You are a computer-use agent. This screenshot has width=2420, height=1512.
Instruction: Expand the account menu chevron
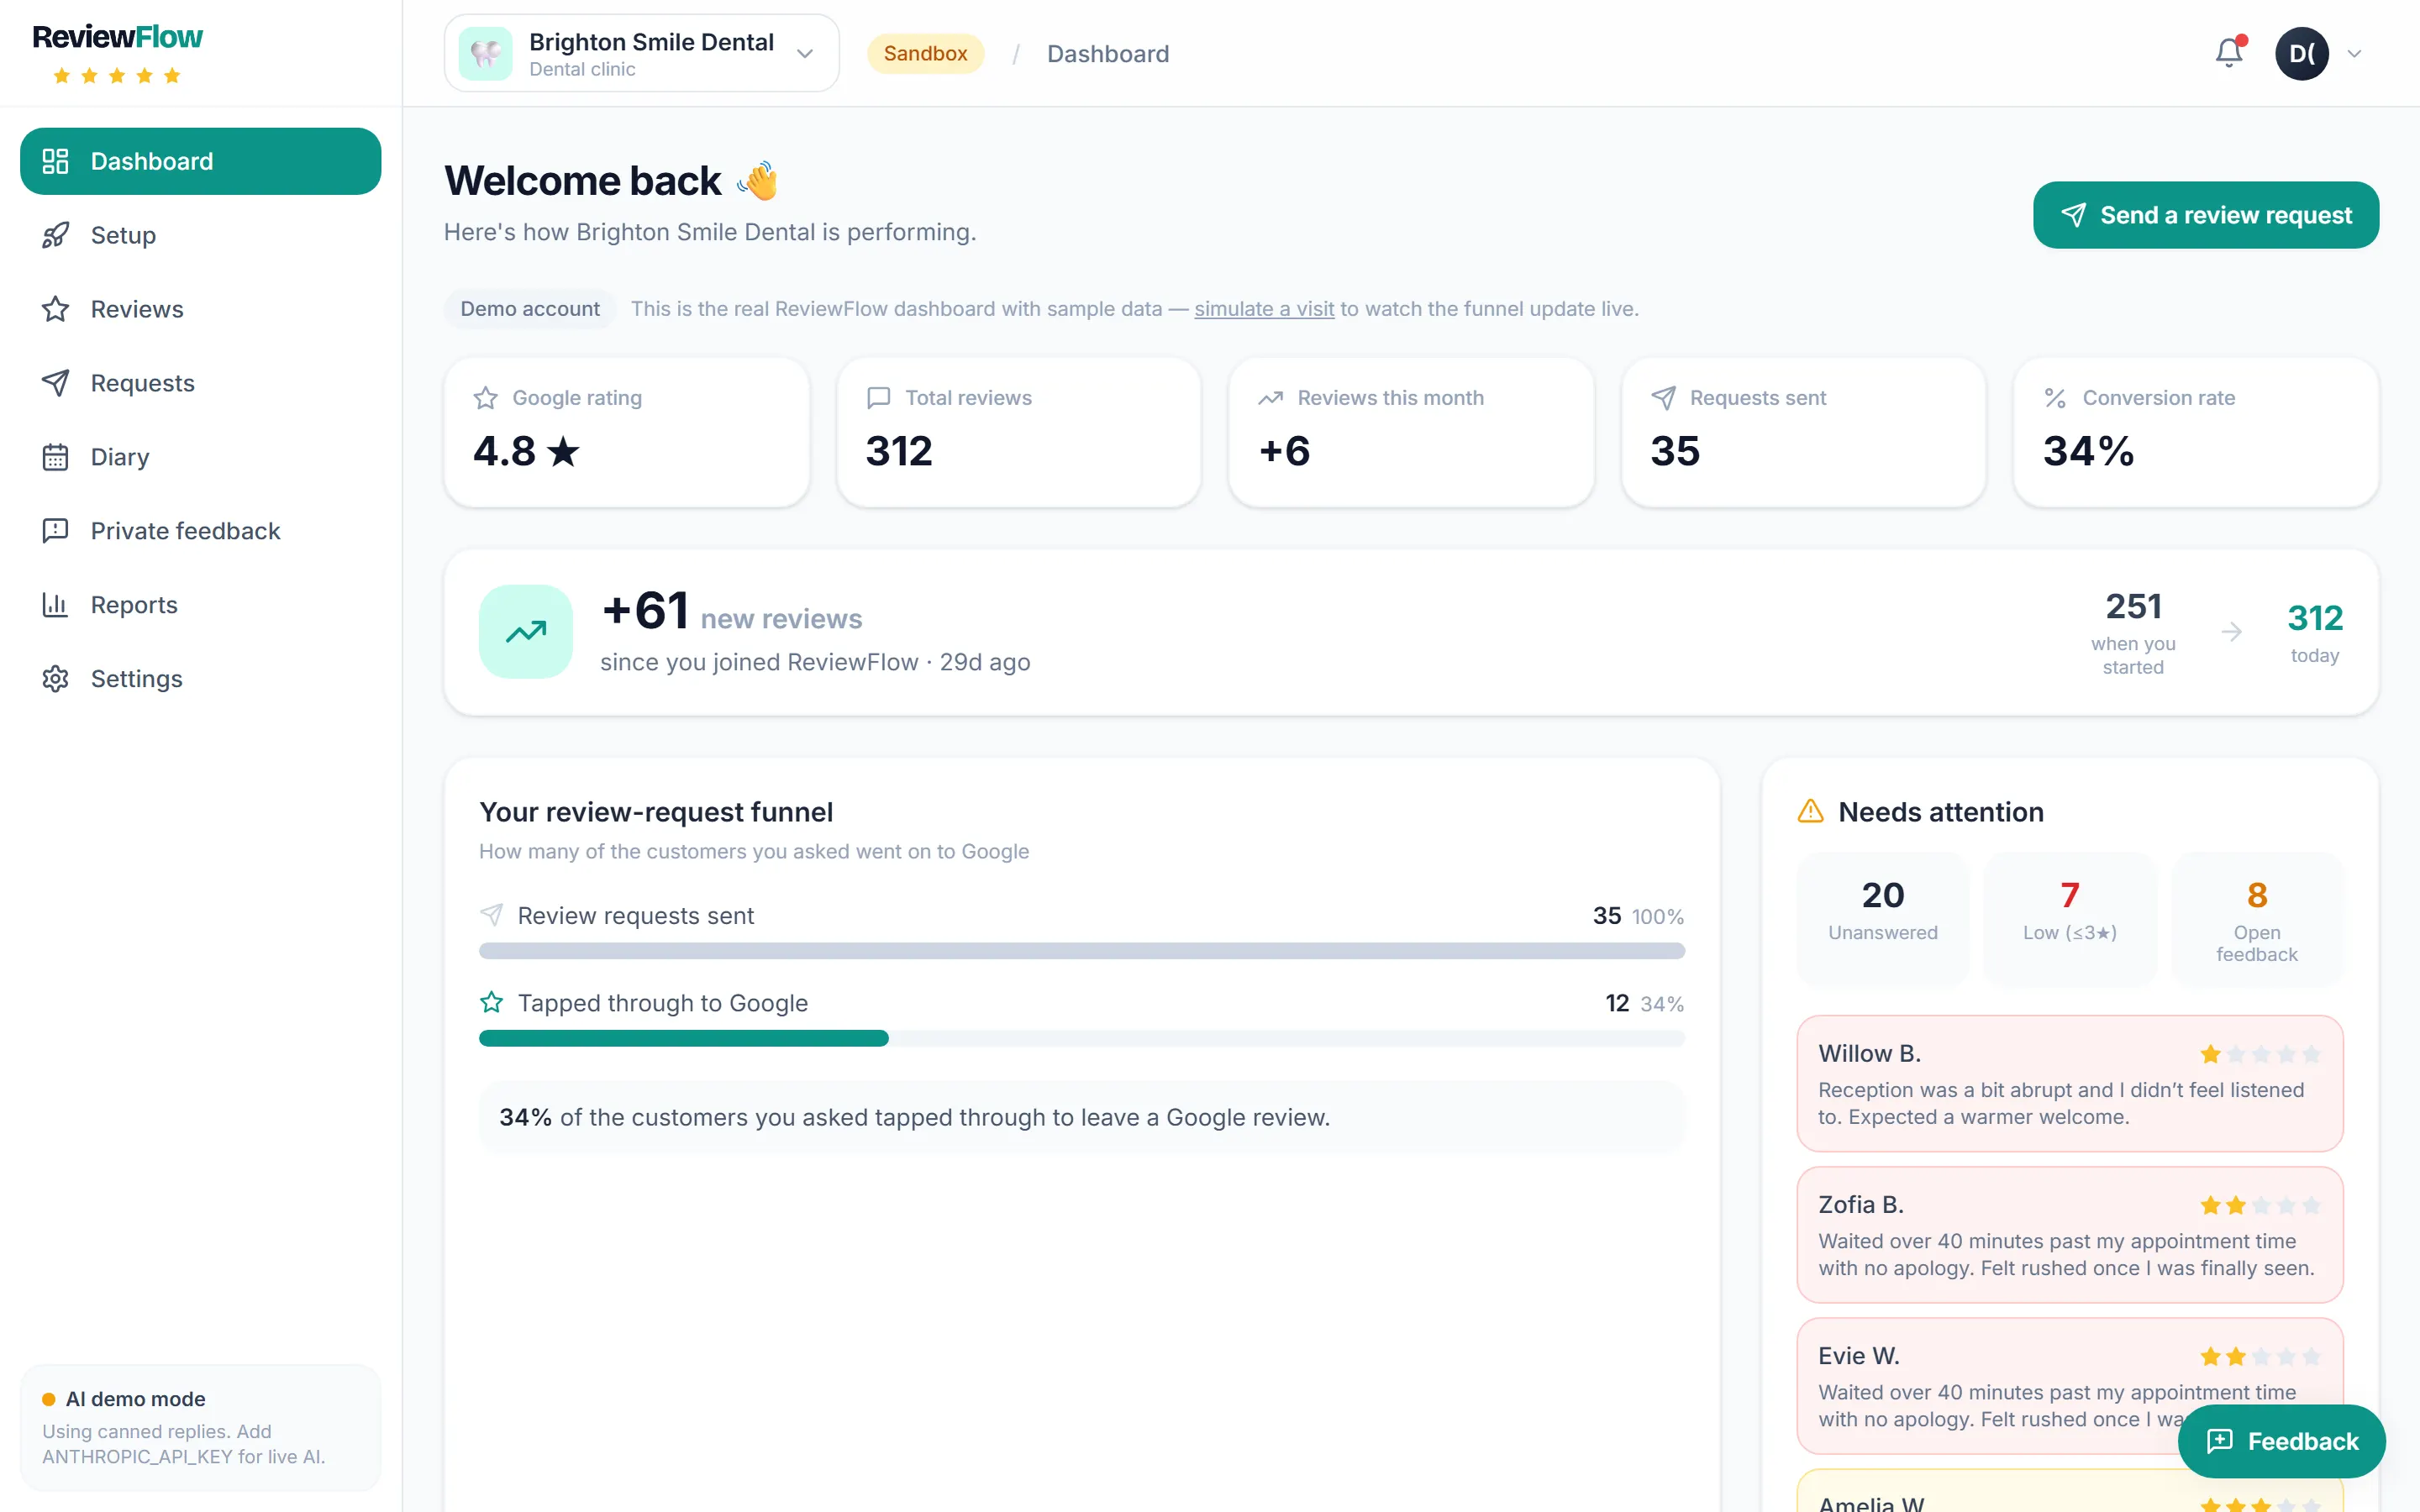point(2354,54)
